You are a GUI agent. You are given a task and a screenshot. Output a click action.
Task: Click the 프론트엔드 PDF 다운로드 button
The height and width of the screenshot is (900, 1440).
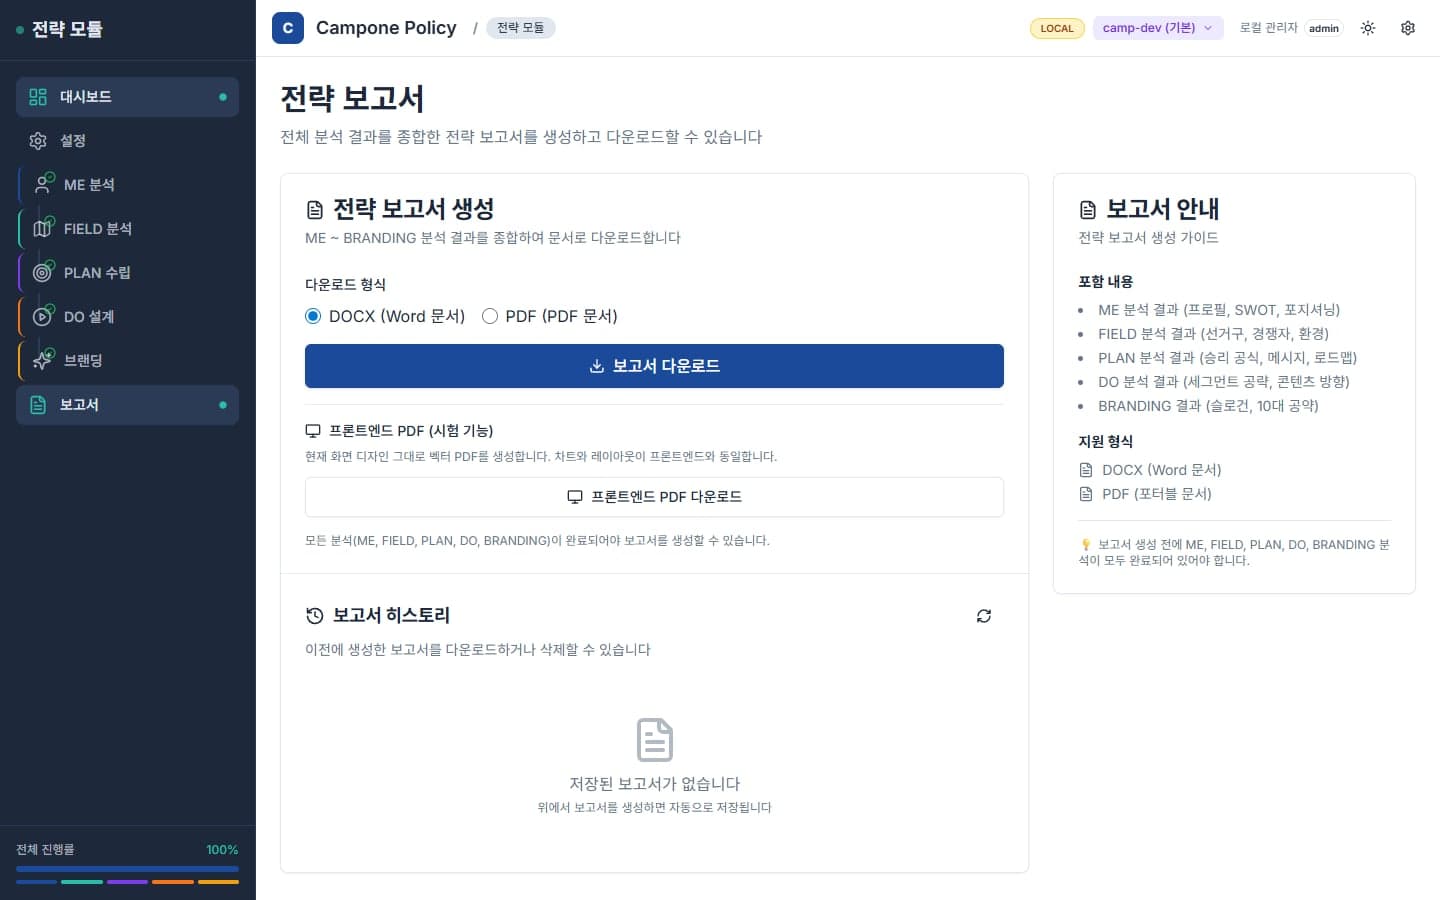pos(654,497)
